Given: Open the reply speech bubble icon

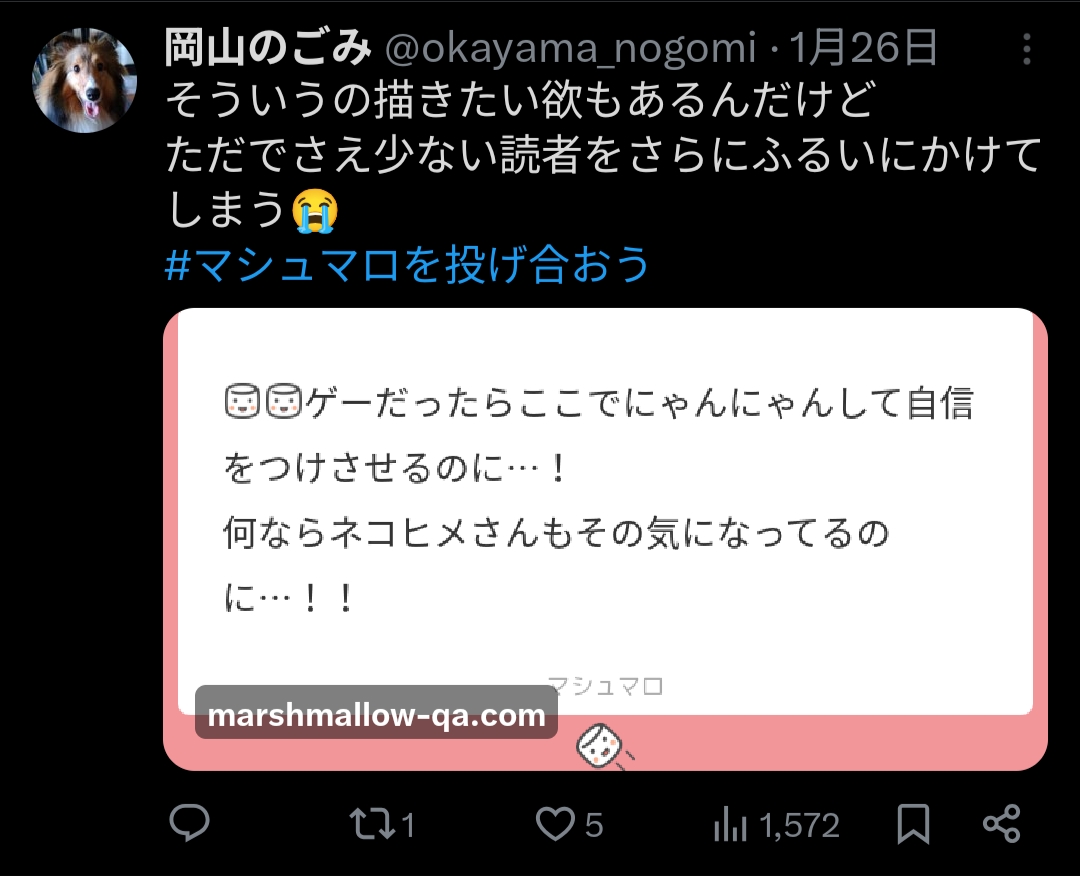Looking at the screenshot, I should (189, 823).
